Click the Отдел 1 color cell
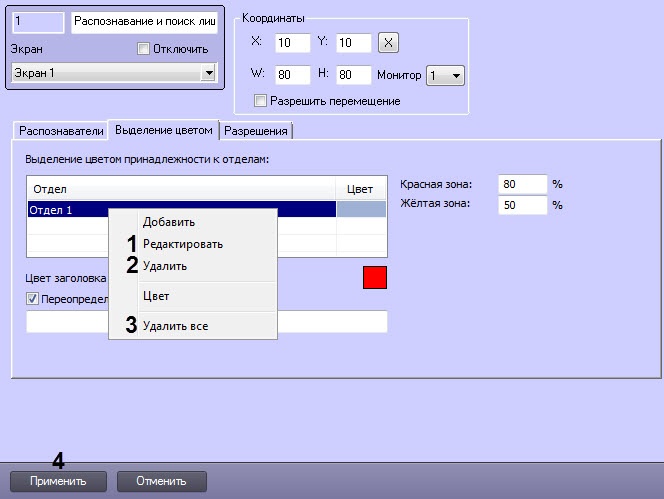The image size is (664, 499). tap(360, 210)
